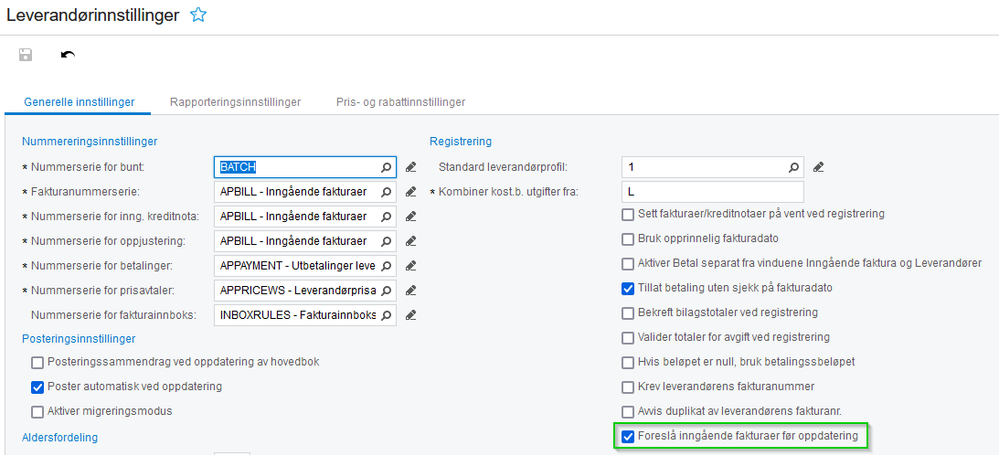Edit Fakturanummerserie pencil icon
The width and height of the screenshot is (999, 455).
pos(411,192)
